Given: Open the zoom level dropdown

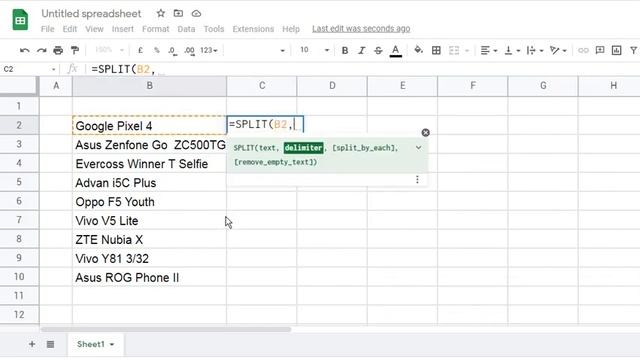Looking at the screenshot, I should 109,50.
